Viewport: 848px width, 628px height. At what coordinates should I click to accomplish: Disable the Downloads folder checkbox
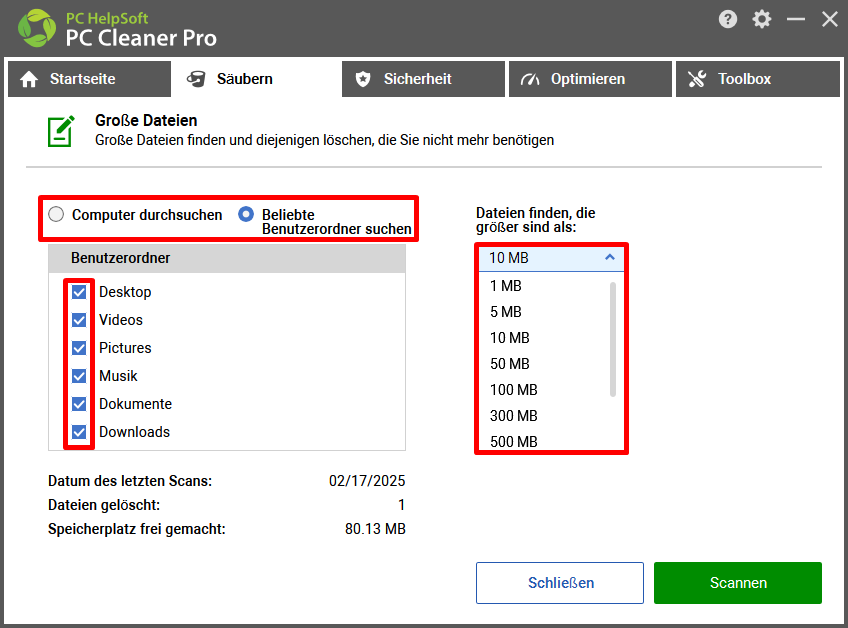79,432
